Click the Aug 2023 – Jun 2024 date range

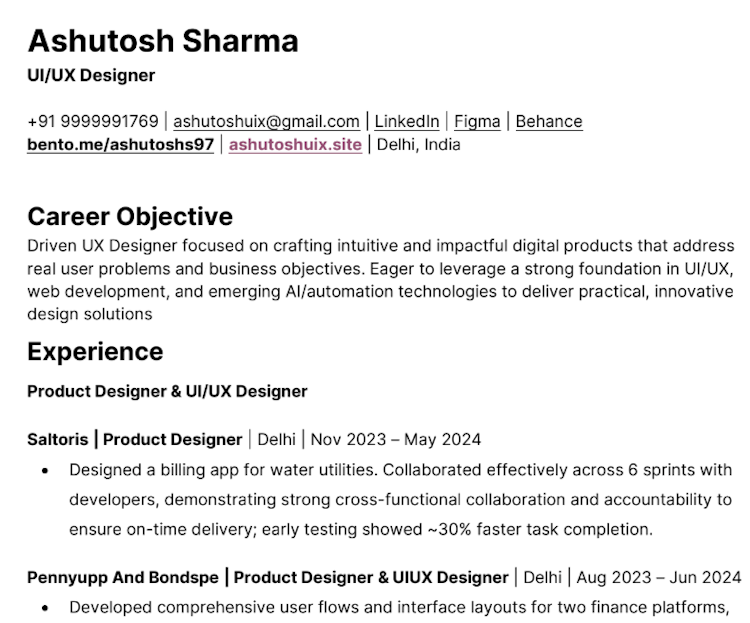(659, 578)
